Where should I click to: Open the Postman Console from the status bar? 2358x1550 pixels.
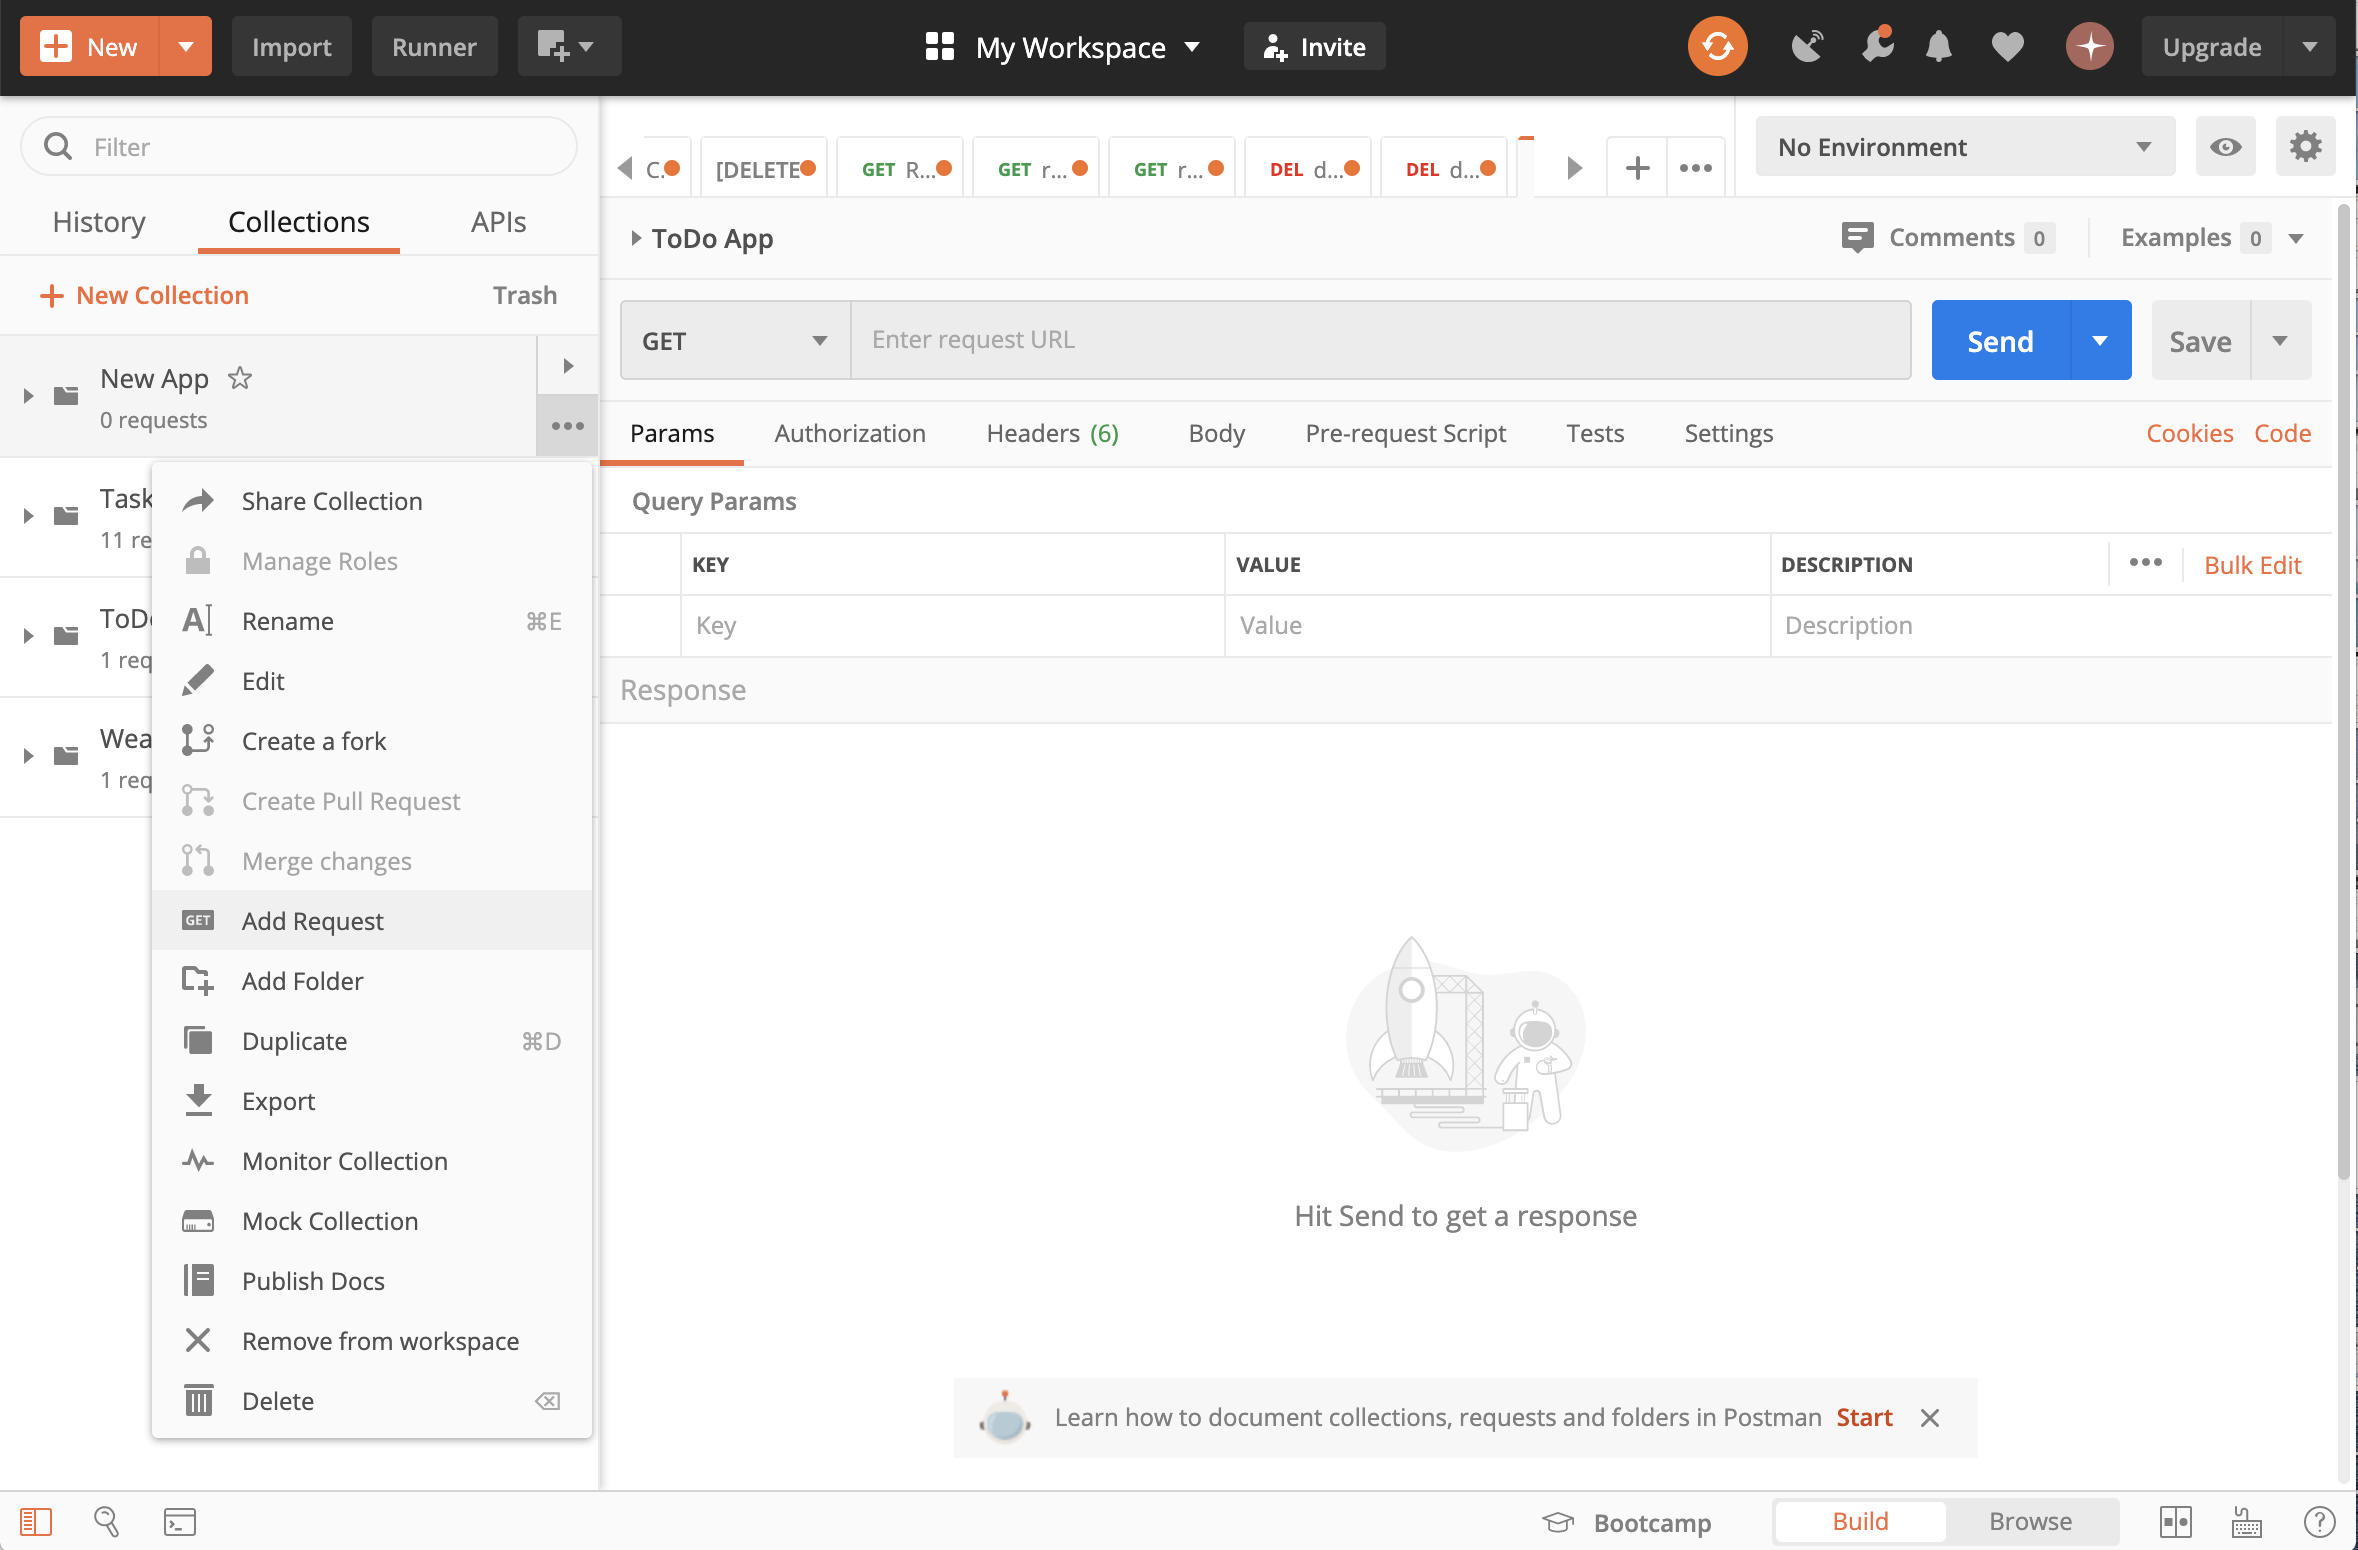click(179, 1521)
